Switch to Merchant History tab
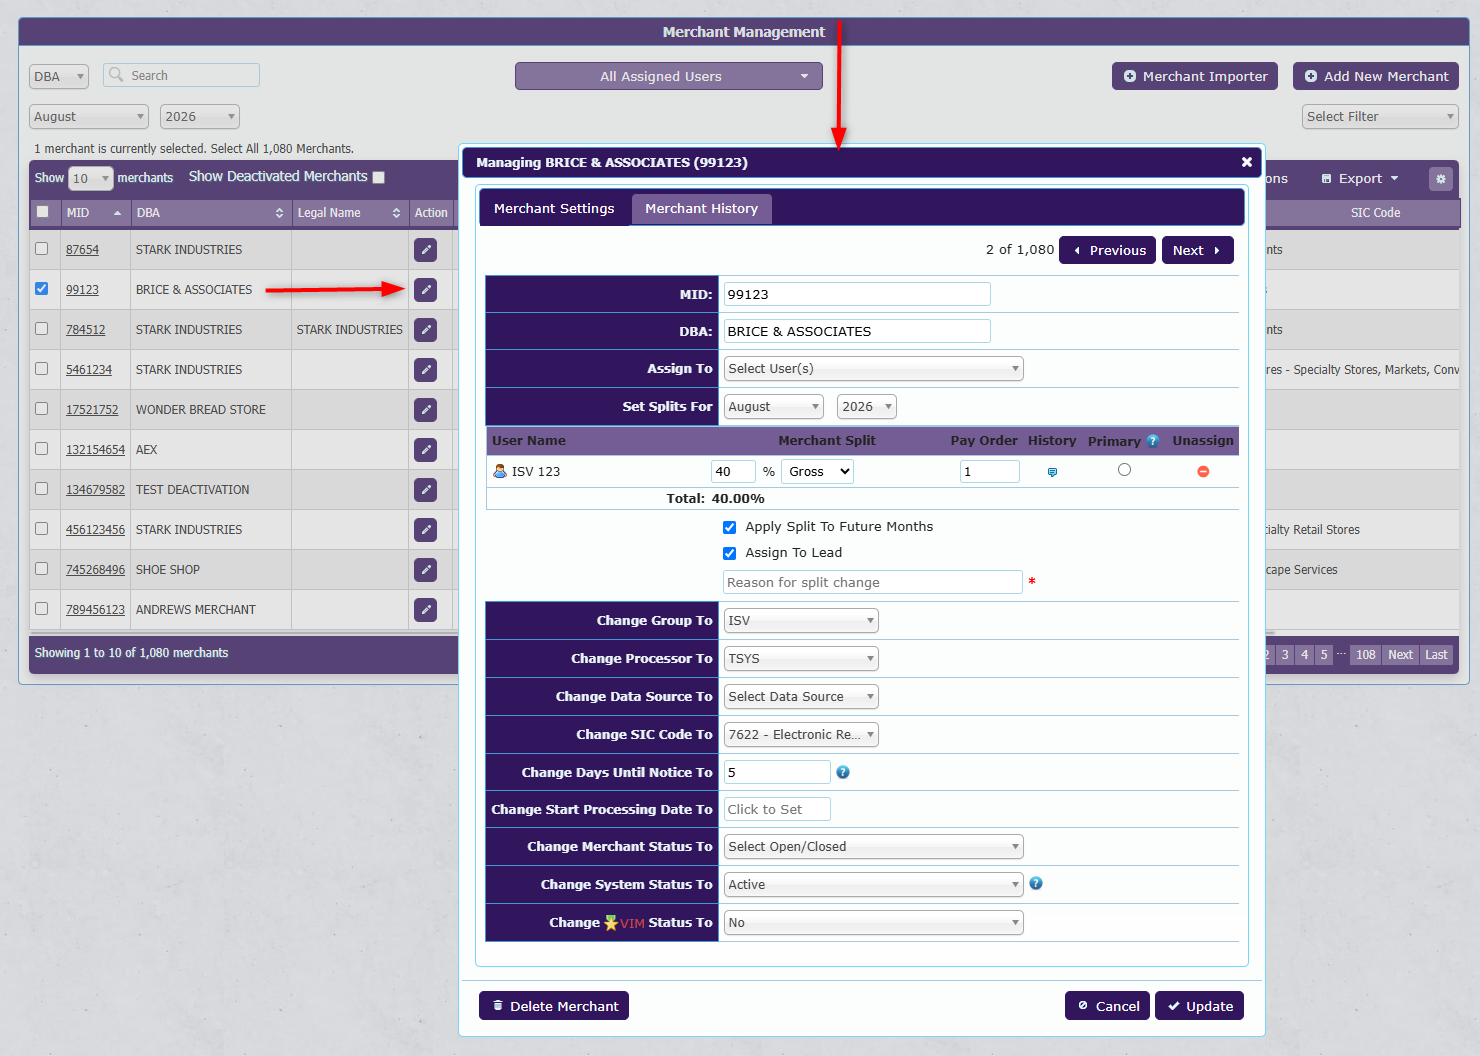The width and height of the screenshot is (1480, 1056). (701, 209)
